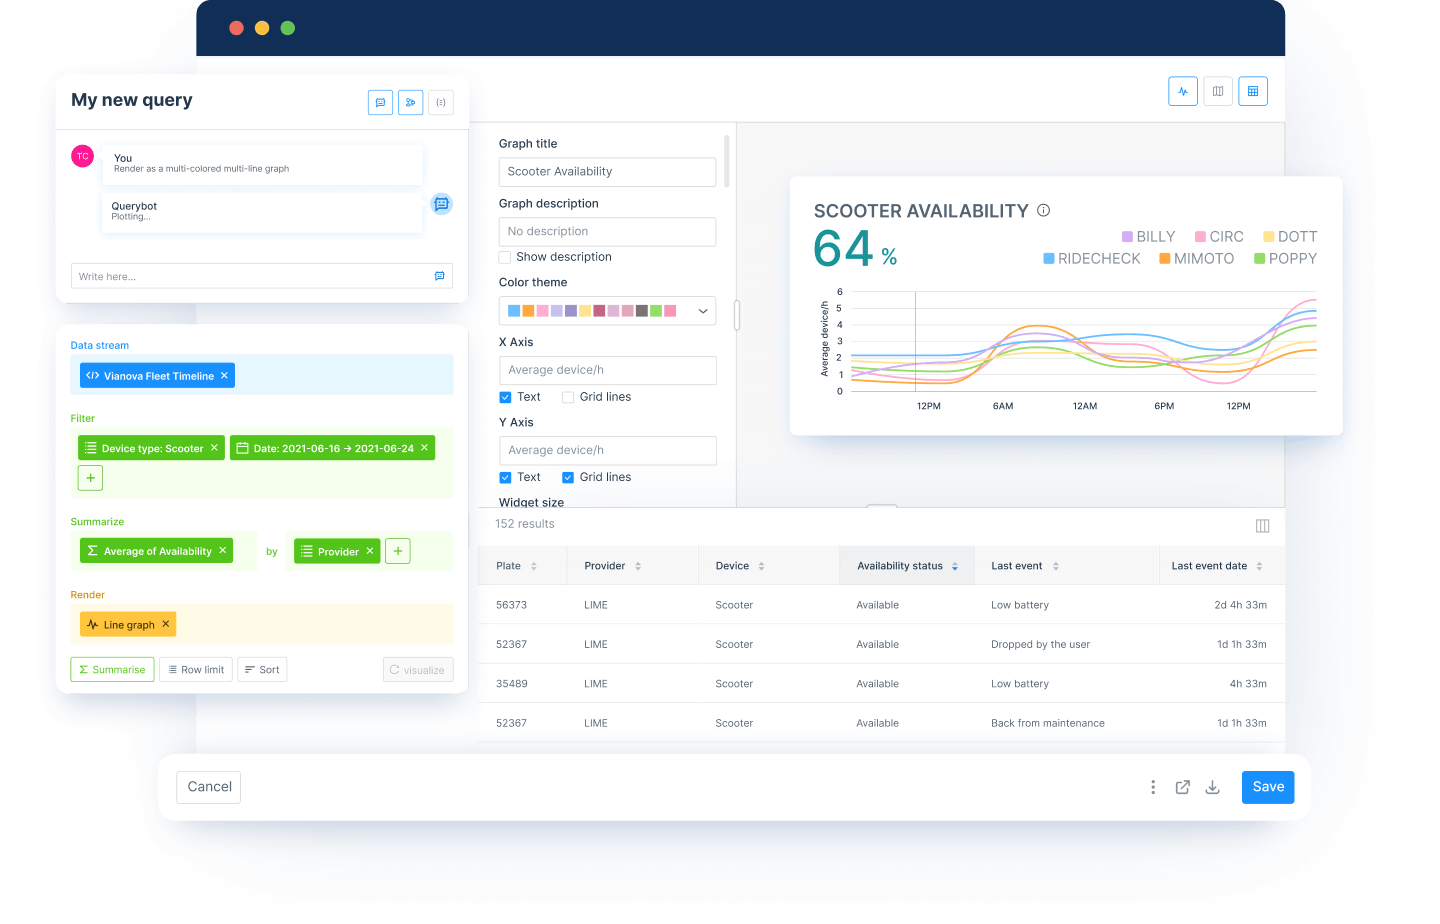Click the info icon beside Scooter Availability
This screenshot has width=1440, height=924.
pos(1043,210)
